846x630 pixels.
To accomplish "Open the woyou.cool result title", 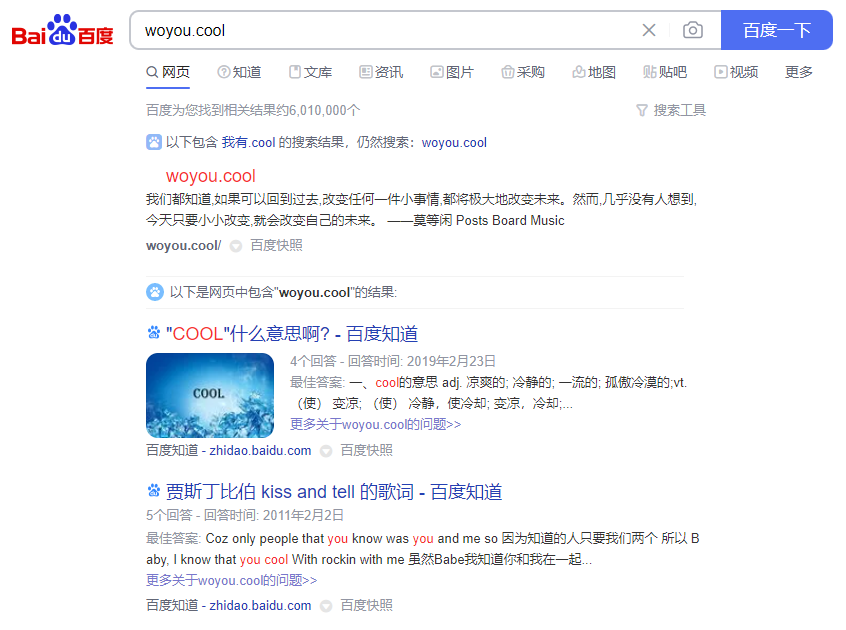I will (210, 176).
